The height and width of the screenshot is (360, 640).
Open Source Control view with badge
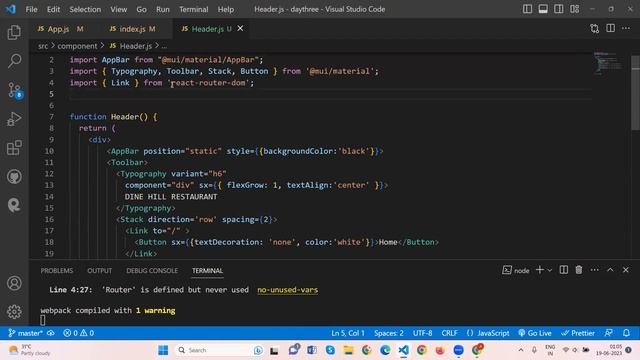pos(15,90)
